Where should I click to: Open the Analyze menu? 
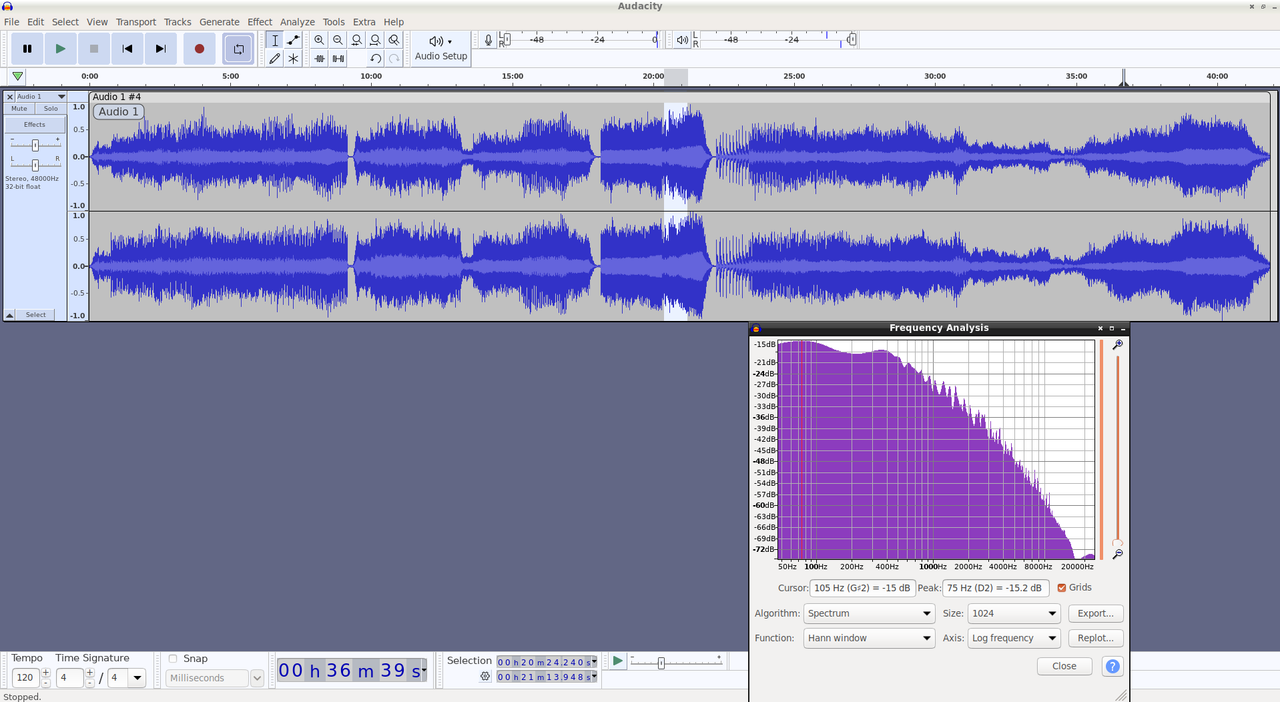[297, 22]
